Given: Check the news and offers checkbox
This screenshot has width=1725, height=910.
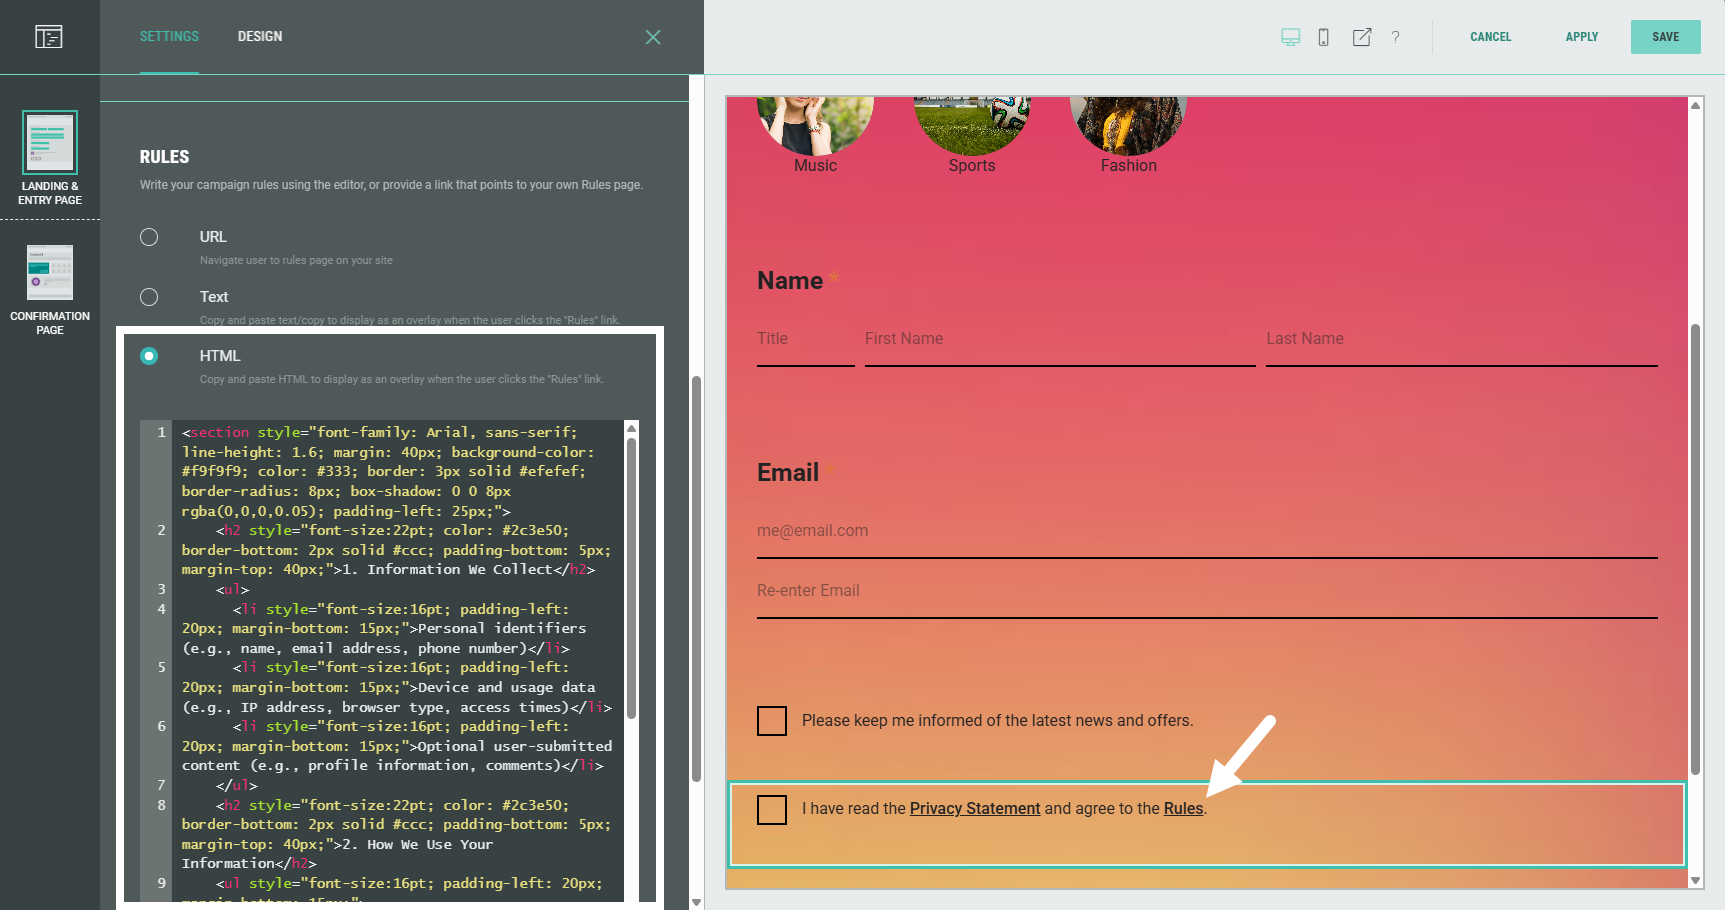Looking at the screenshot, I should [772, 721].
